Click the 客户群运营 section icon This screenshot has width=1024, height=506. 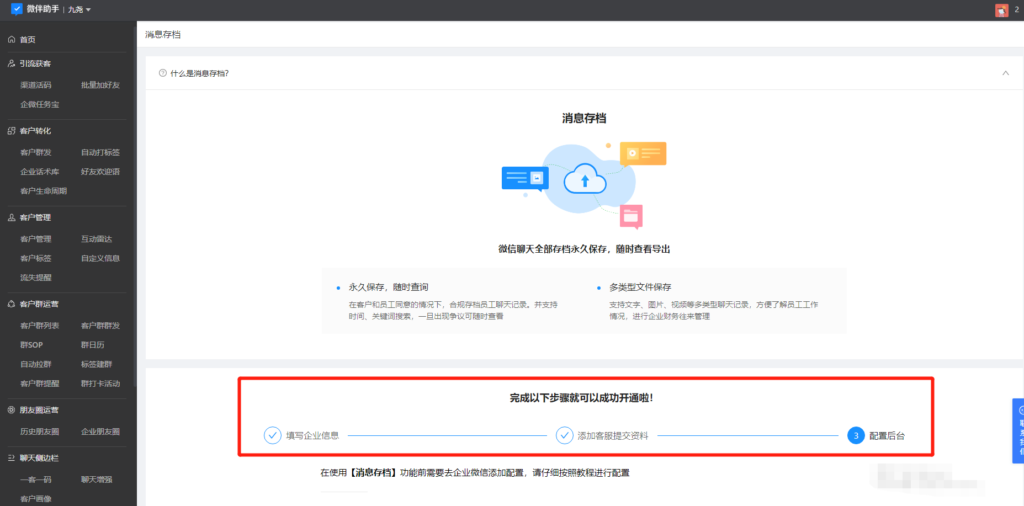[11, 304]
